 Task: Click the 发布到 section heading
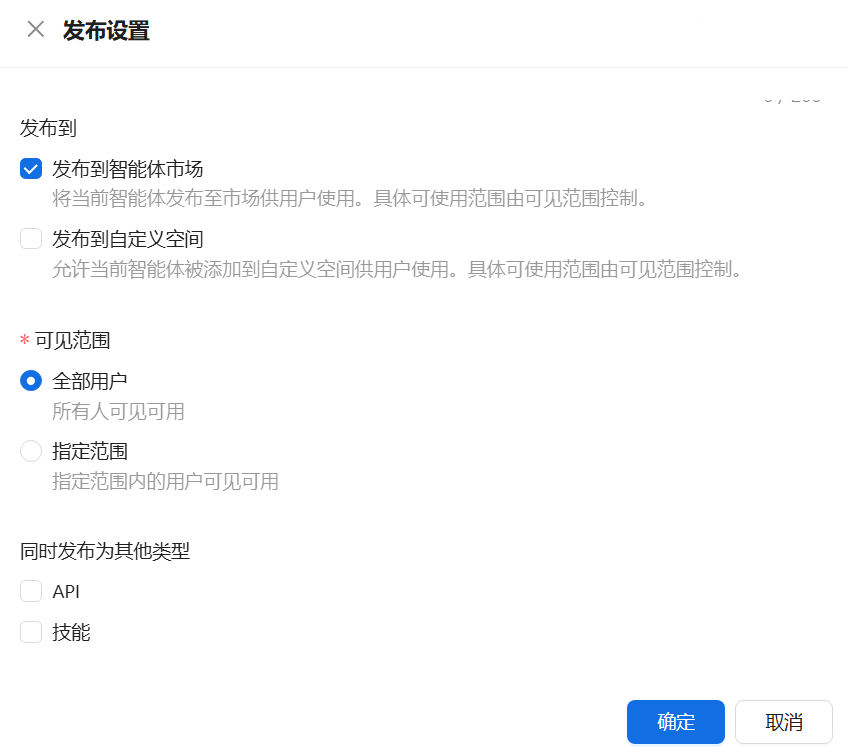pyautogui.click(x=49, y=128)
